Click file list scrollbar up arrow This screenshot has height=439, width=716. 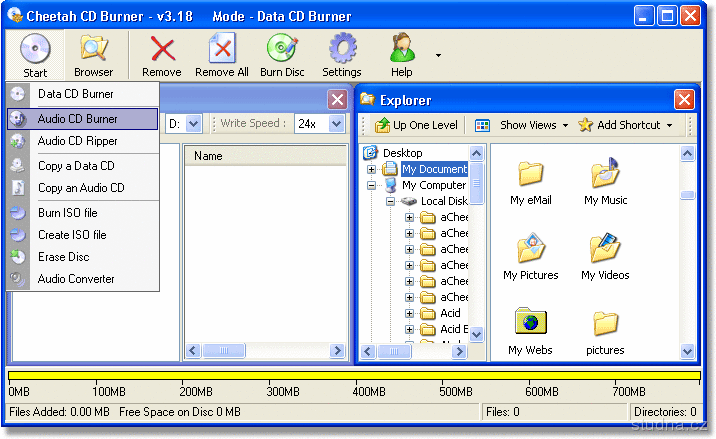pyautogui.click(x=687, y=153)
